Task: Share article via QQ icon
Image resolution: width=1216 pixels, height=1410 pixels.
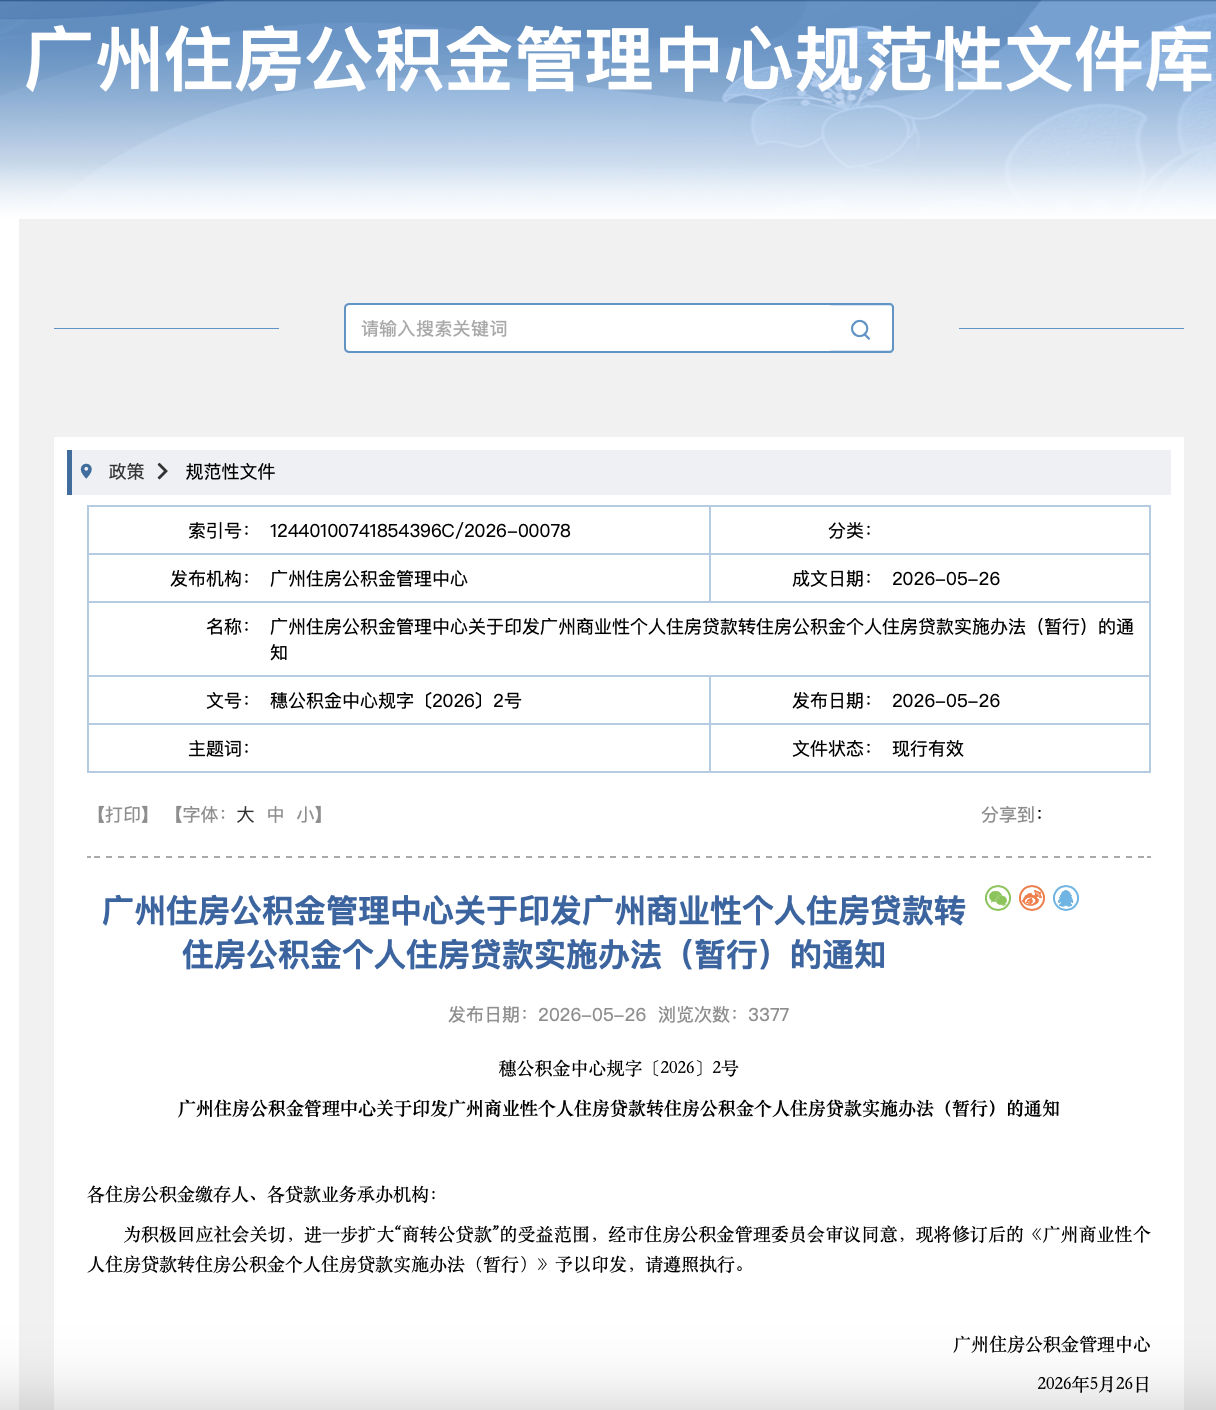Action: coord(1066,898)
